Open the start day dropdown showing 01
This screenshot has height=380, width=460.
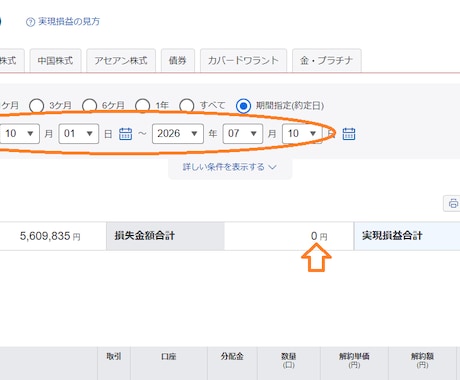point(79,134)
